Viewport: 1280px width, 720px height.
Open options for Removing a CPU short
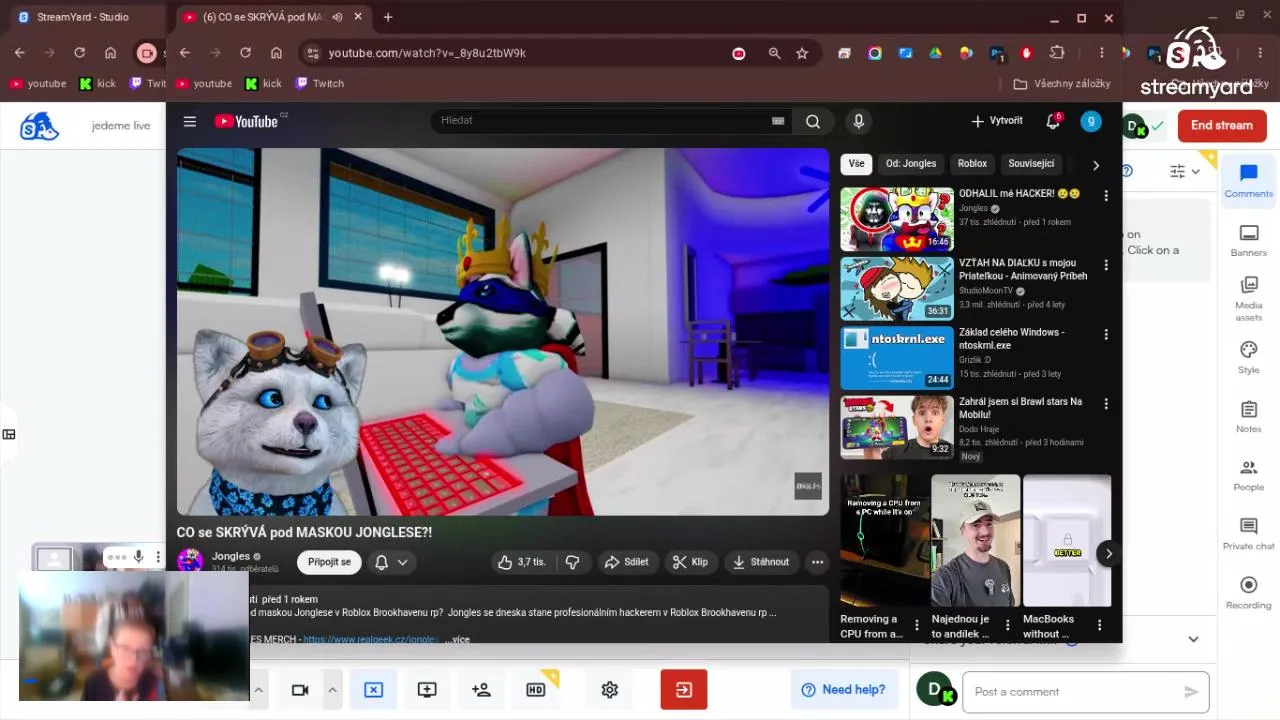pos(917,626)
